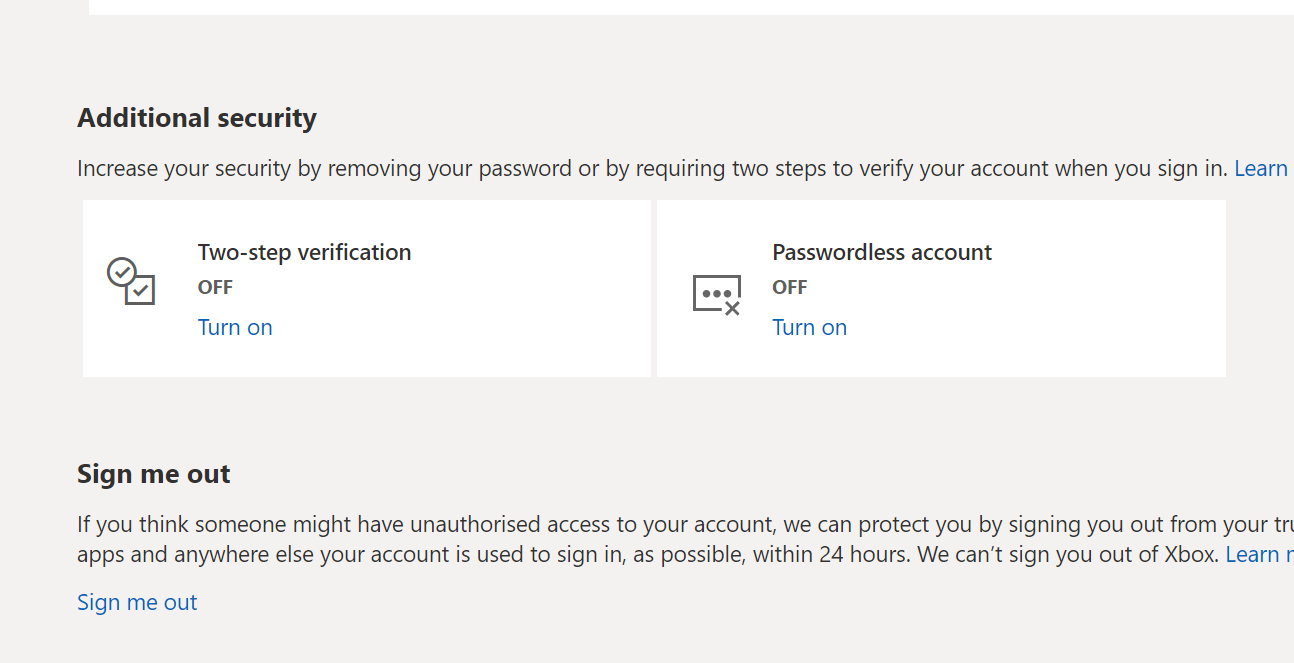Toggle the OFF status under Two-step verification
The image size is (1294, 663).
(215, 287)
